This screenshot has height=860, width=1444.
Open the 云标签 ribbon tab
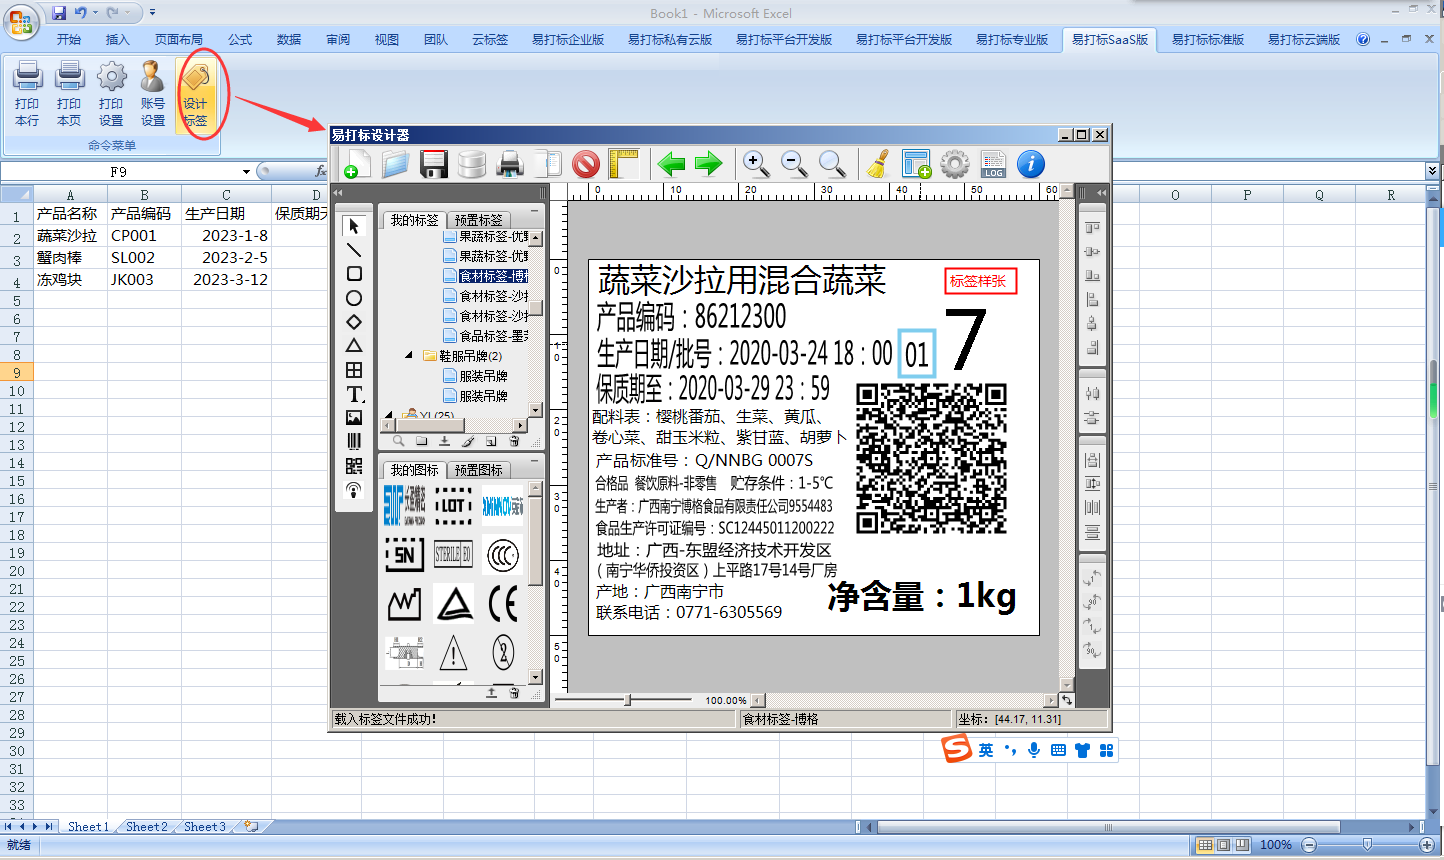(x=490, y=40)
